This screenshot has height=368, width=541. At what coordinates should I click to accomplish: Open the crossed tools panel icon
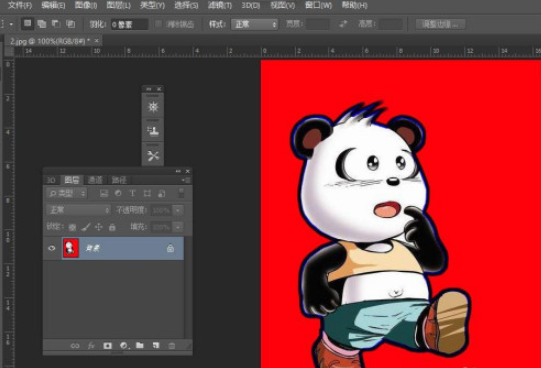153,156
